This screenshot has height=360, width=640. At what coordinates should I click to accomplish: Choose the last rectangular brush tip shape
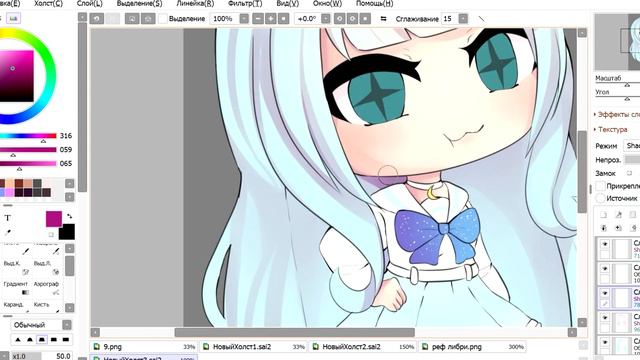coord(66,340)
